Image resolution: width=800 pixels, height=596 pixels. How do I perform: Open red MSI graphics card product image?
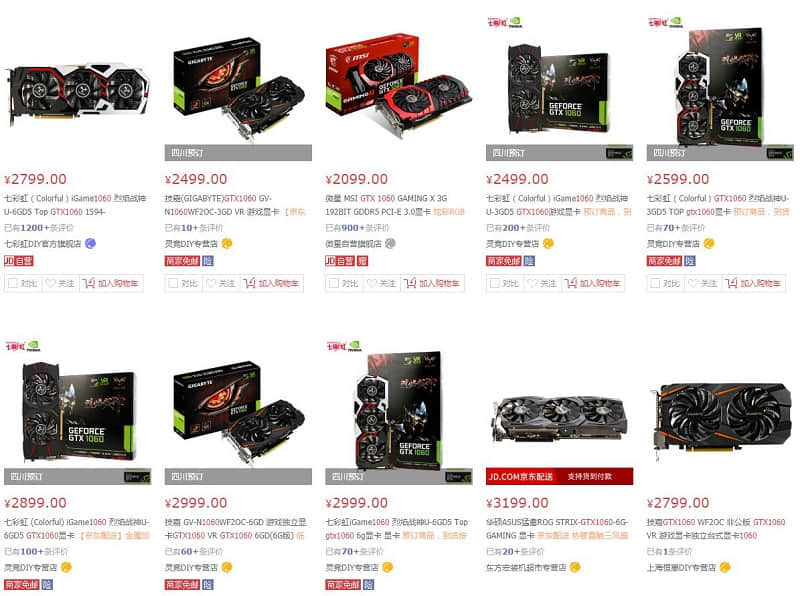tap(399, 87)
